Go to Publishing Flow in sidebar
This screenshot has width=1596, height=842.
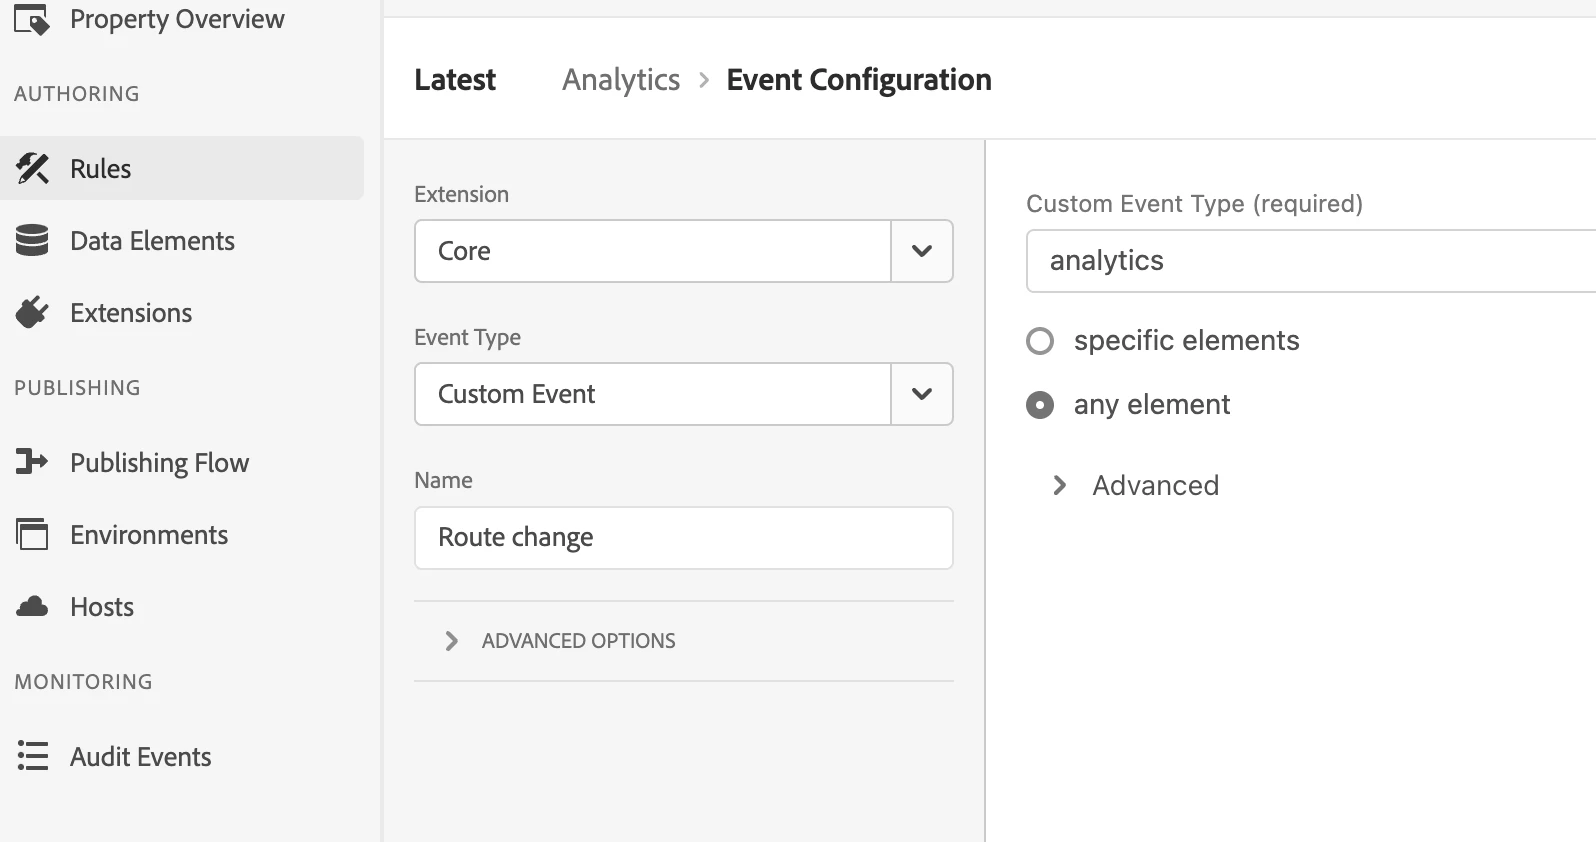click(x=159, y=463)
